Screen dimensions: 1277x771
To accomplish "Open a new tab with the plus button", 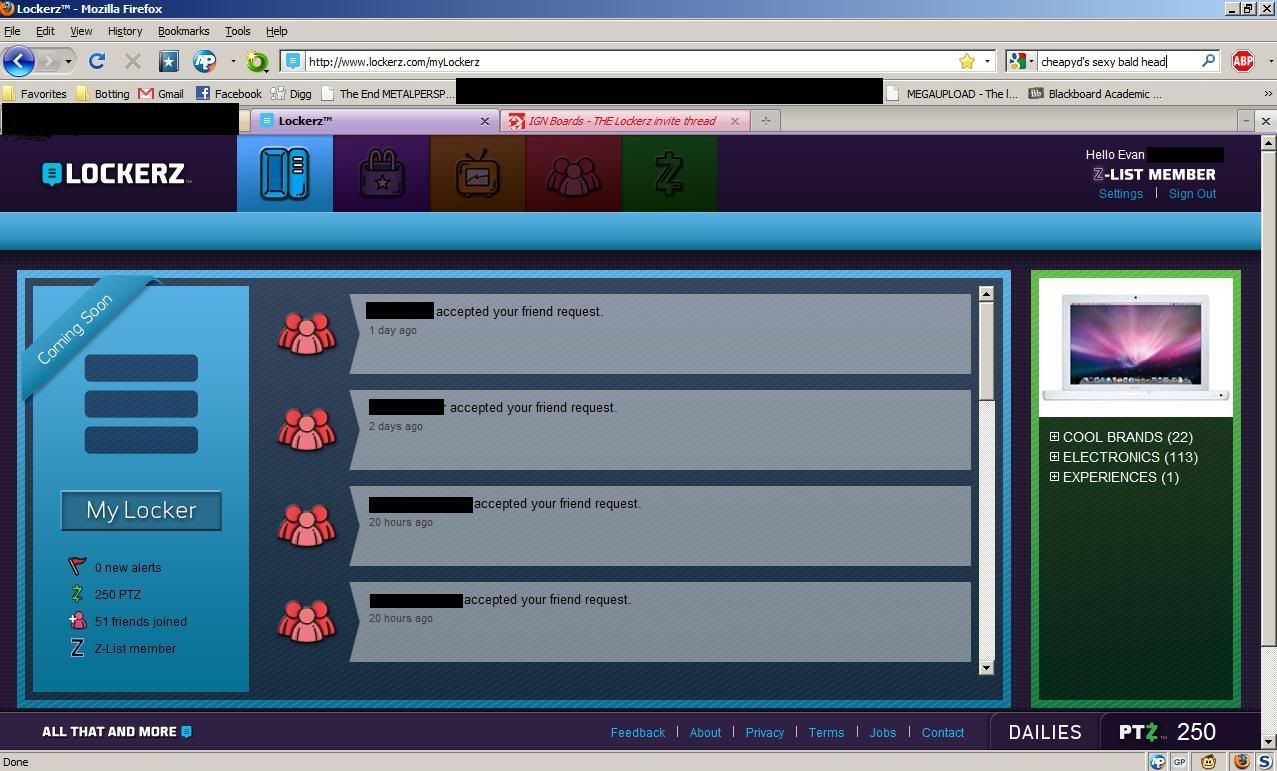I will point(766,121).
